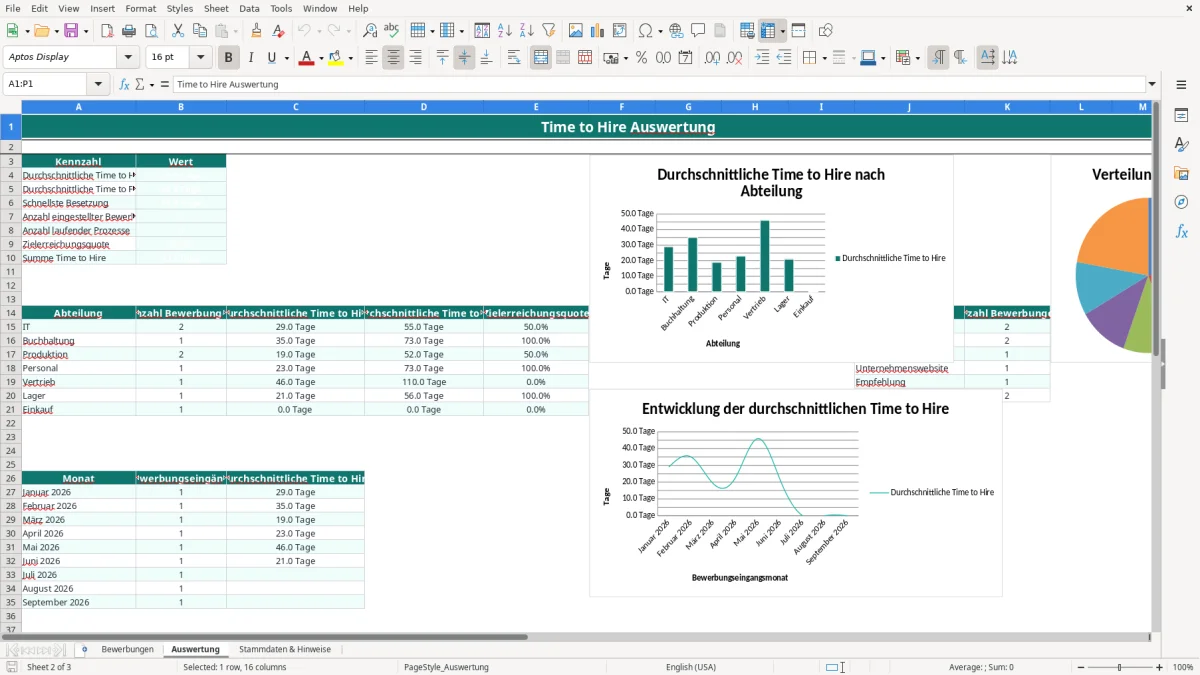Open the Sort dialog
This screenshot has height=675, width=1200.
[x=482, y=31]
